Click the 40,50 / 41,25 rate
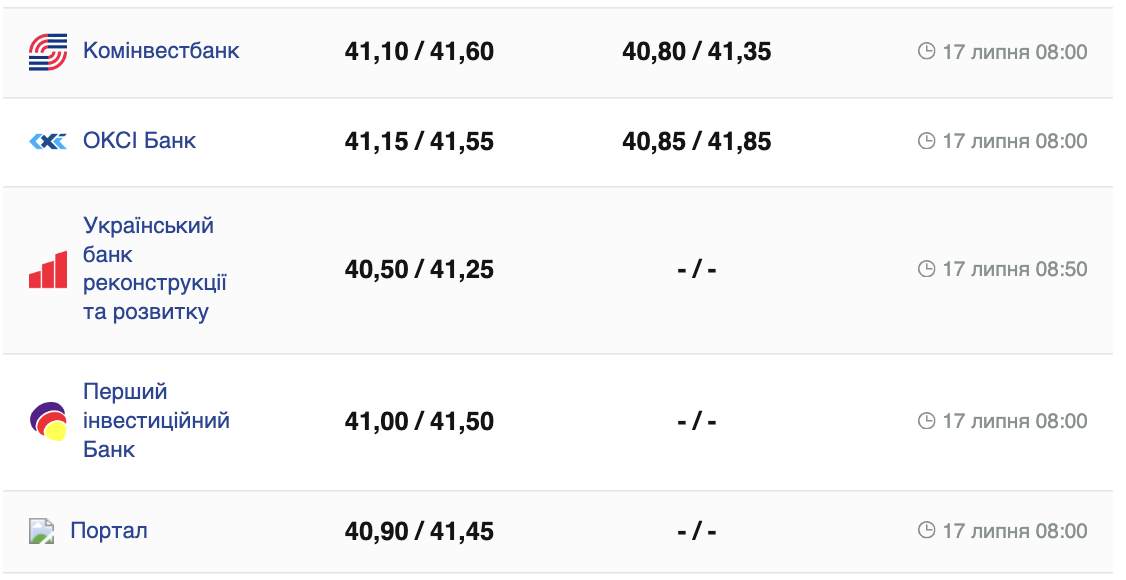The height and width of the screenshot is (580, 1126). tap(419, 269)
